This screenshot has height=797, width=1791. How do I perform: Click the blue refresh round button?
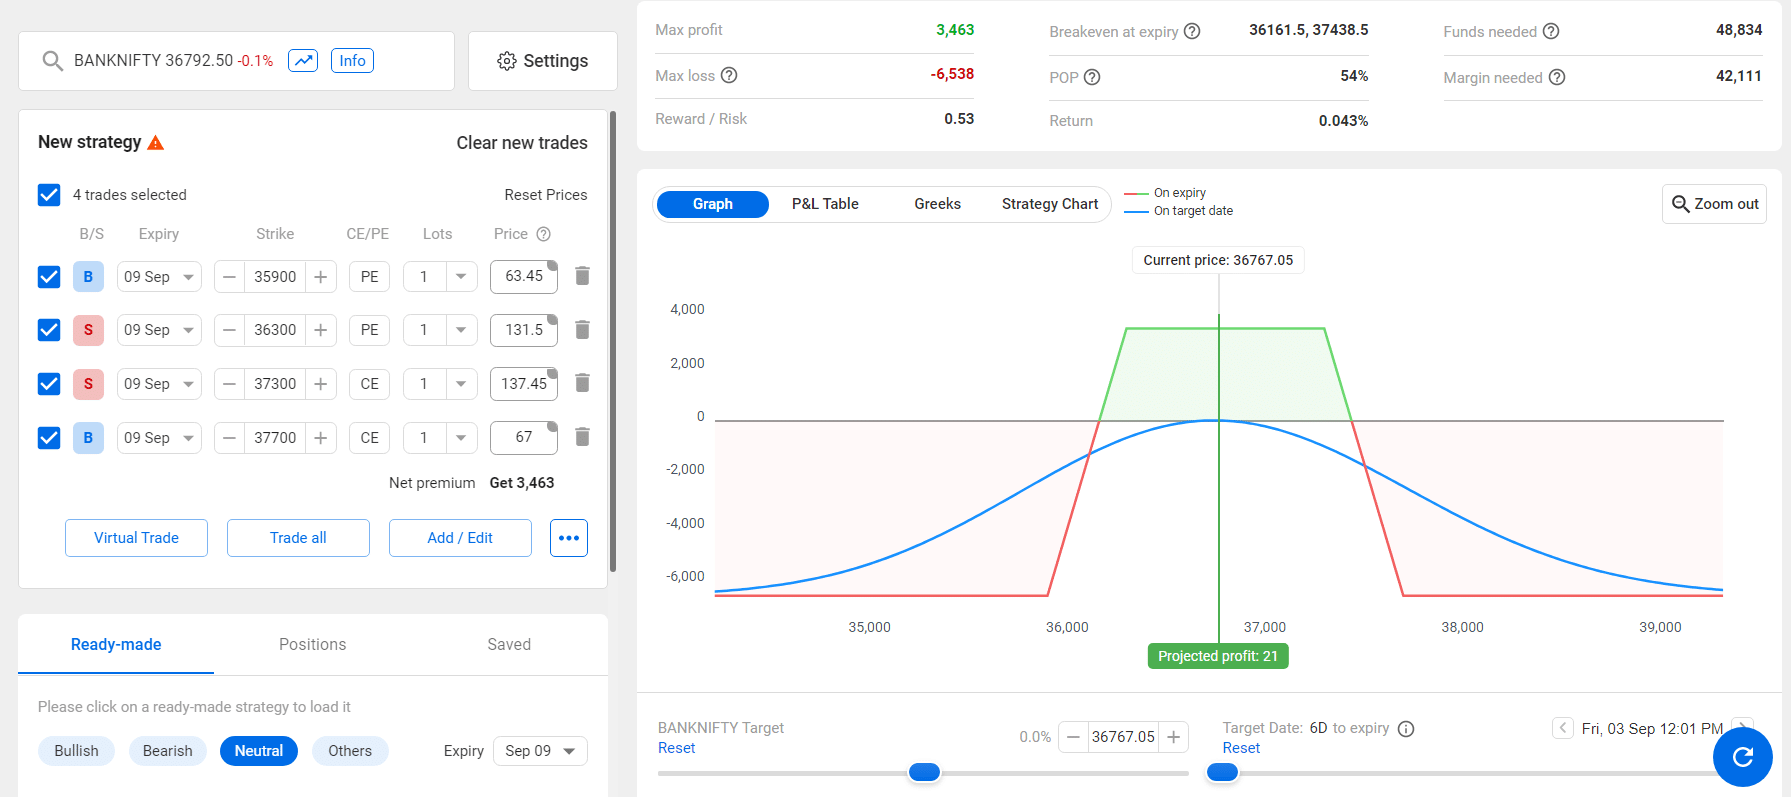(1743, 757)
